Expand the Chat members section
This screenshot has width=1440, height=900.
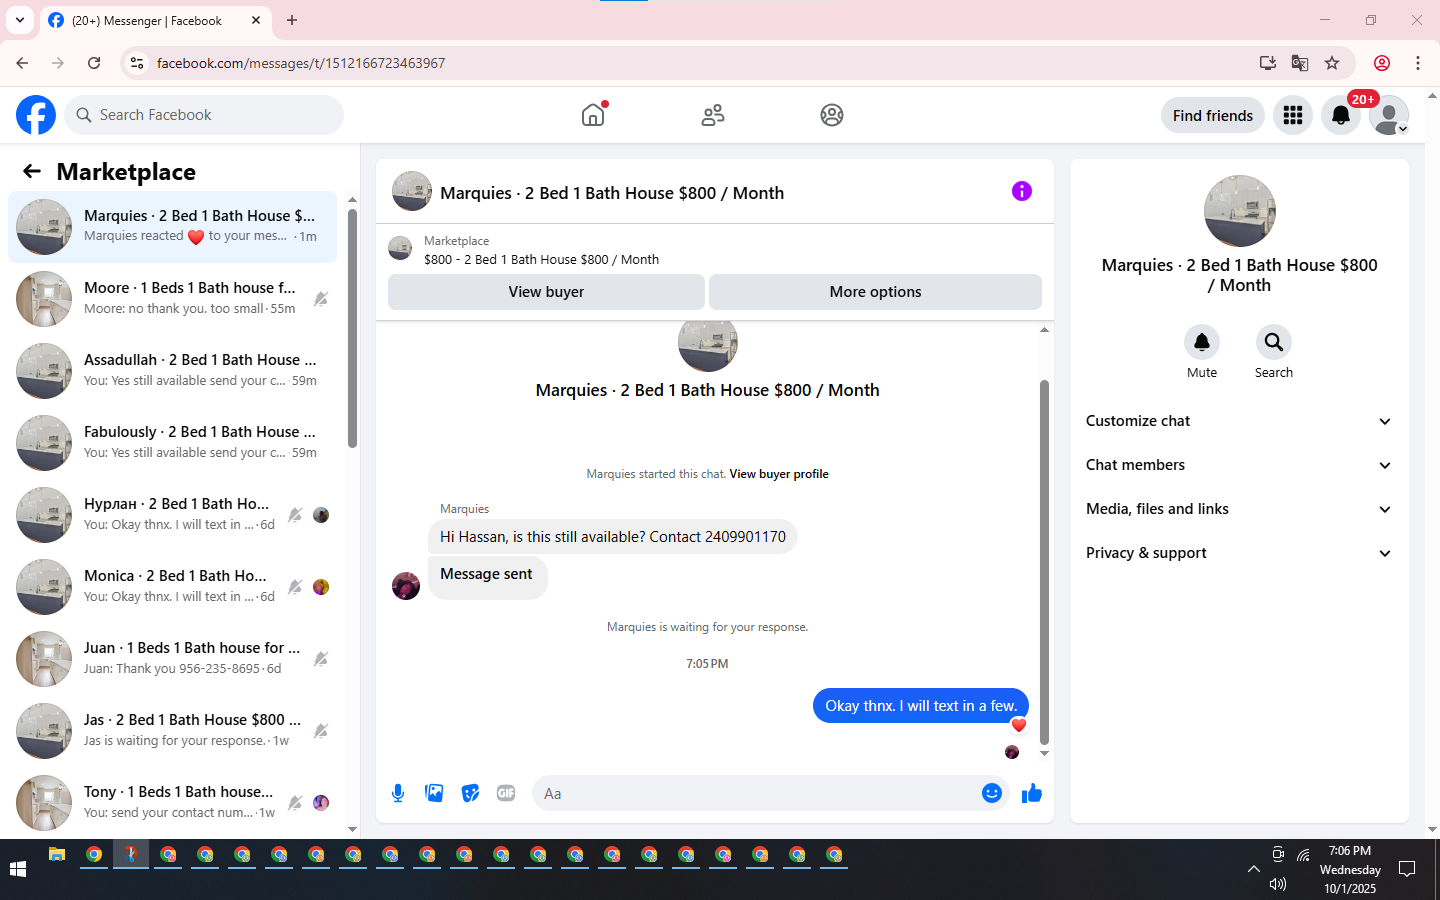point(1239,465)
